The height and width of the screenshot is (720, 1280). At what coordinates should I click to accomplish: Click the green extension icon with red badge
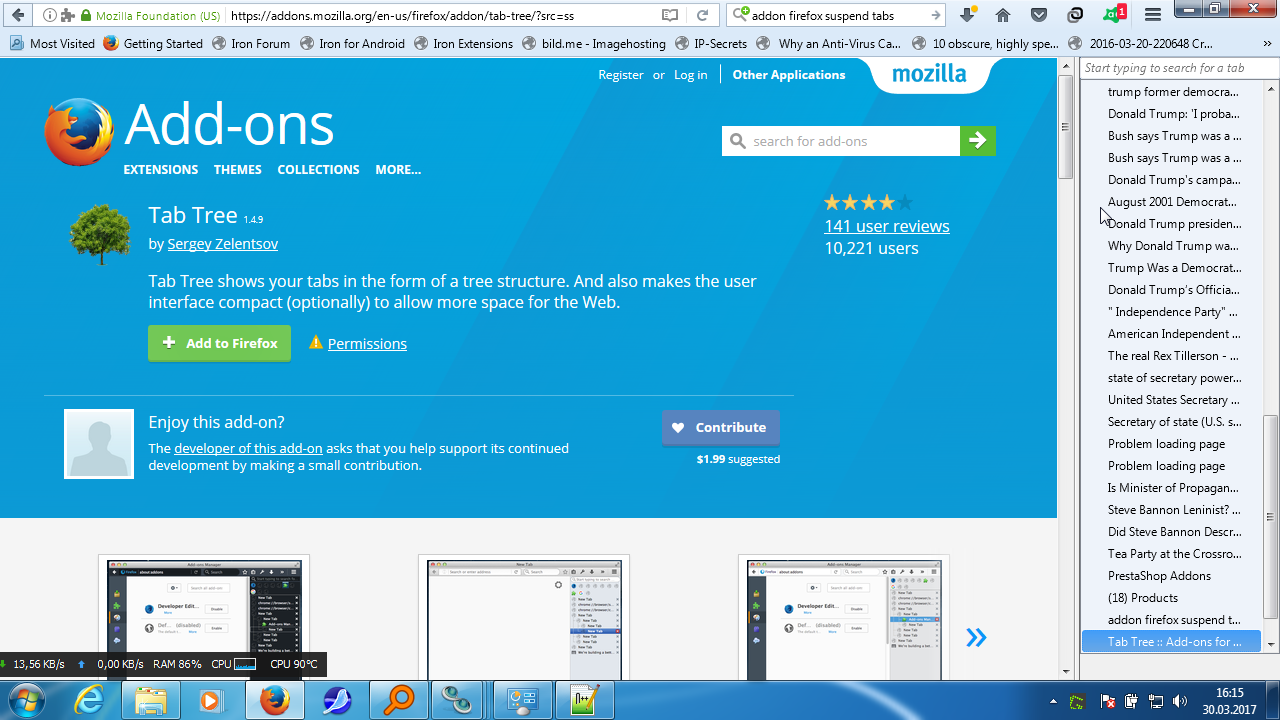[1114, 15]
